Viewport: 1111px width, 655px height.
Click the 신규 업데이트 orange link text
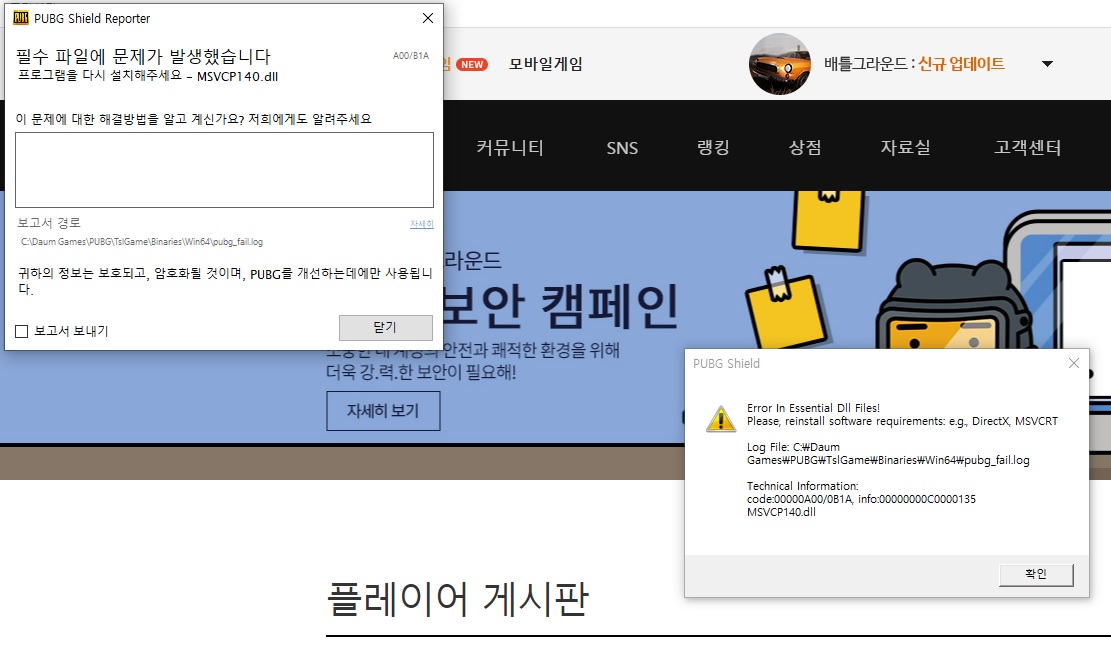[x=961, y=64]
